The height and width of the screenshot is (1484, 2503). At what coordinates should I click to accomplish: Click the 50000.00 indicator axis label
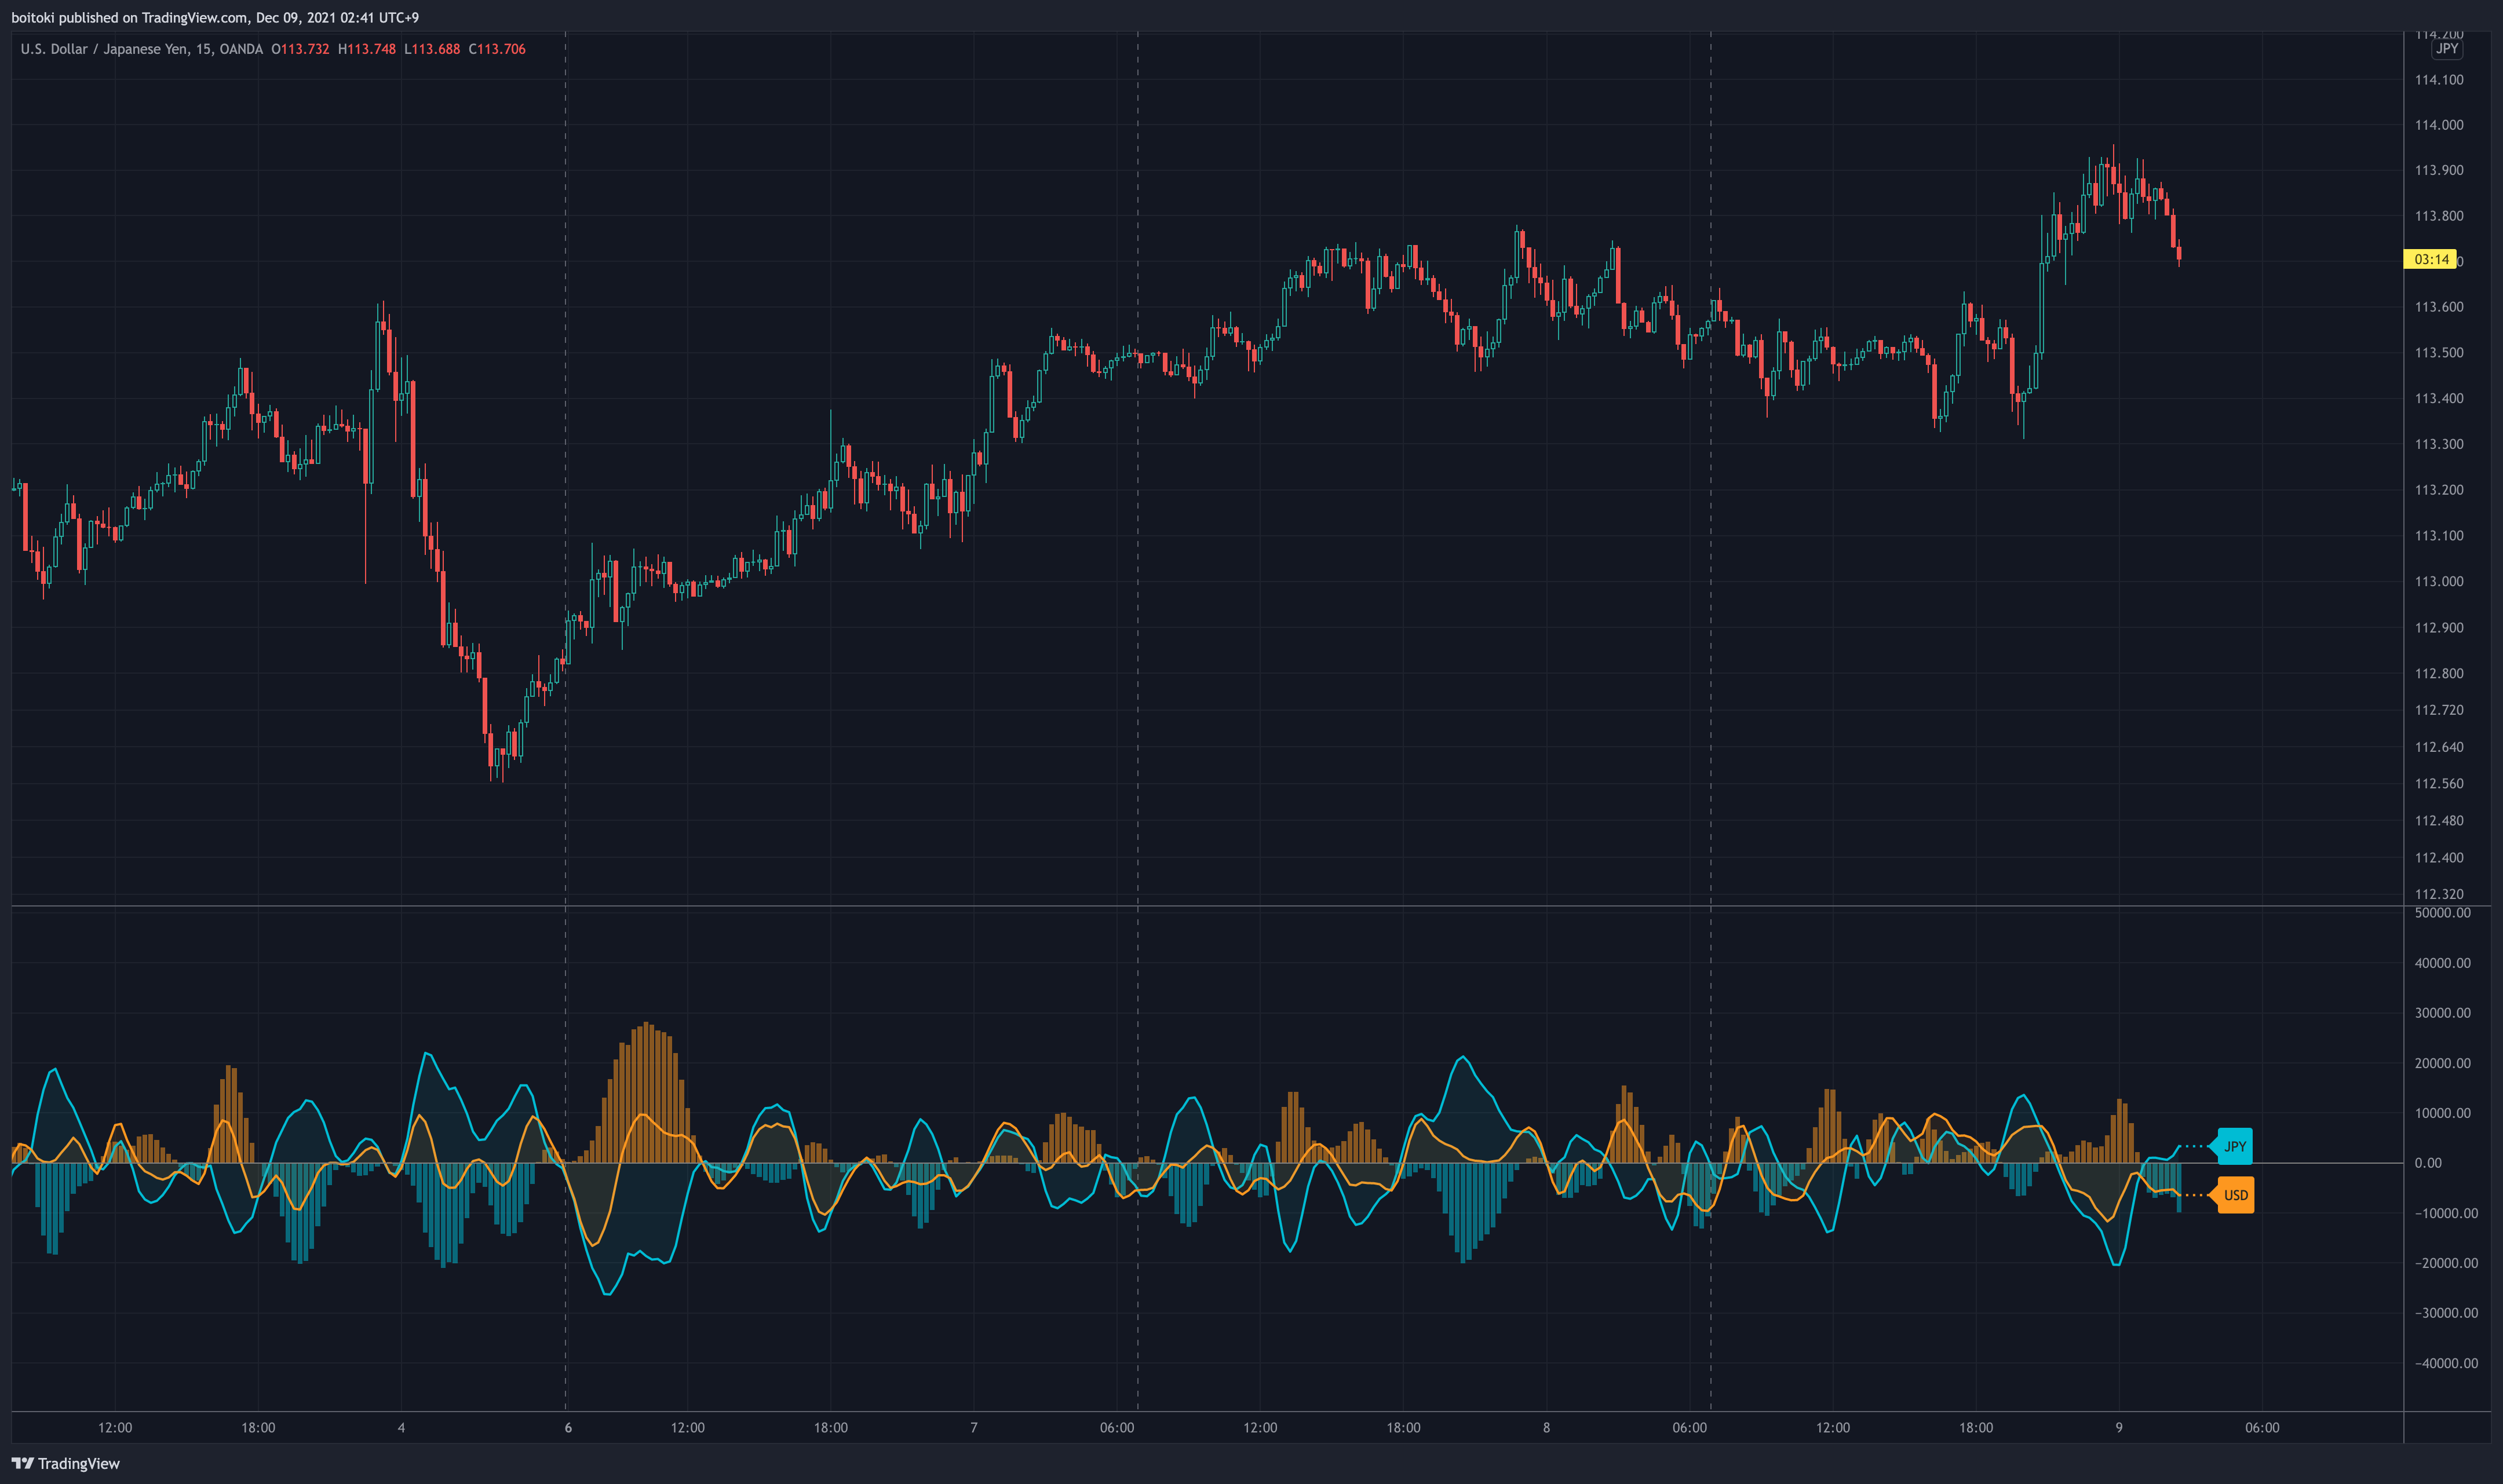(x=2442, y=913)
